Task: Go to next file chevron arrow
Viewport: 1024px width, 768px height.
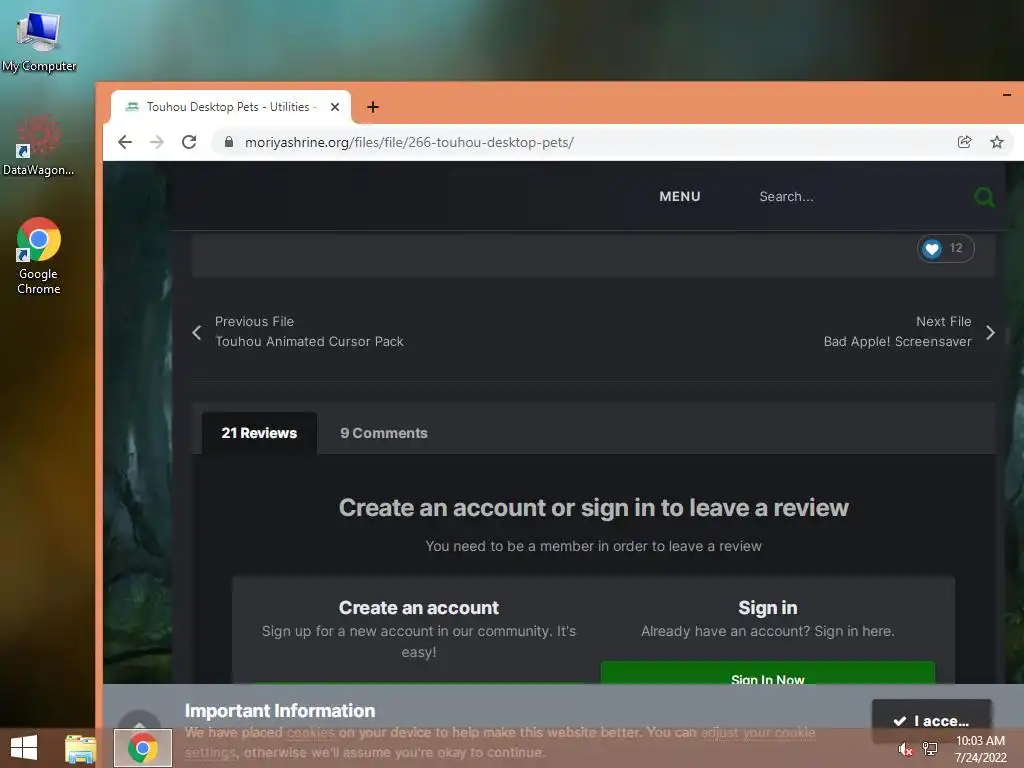Action: pos(990,332)
